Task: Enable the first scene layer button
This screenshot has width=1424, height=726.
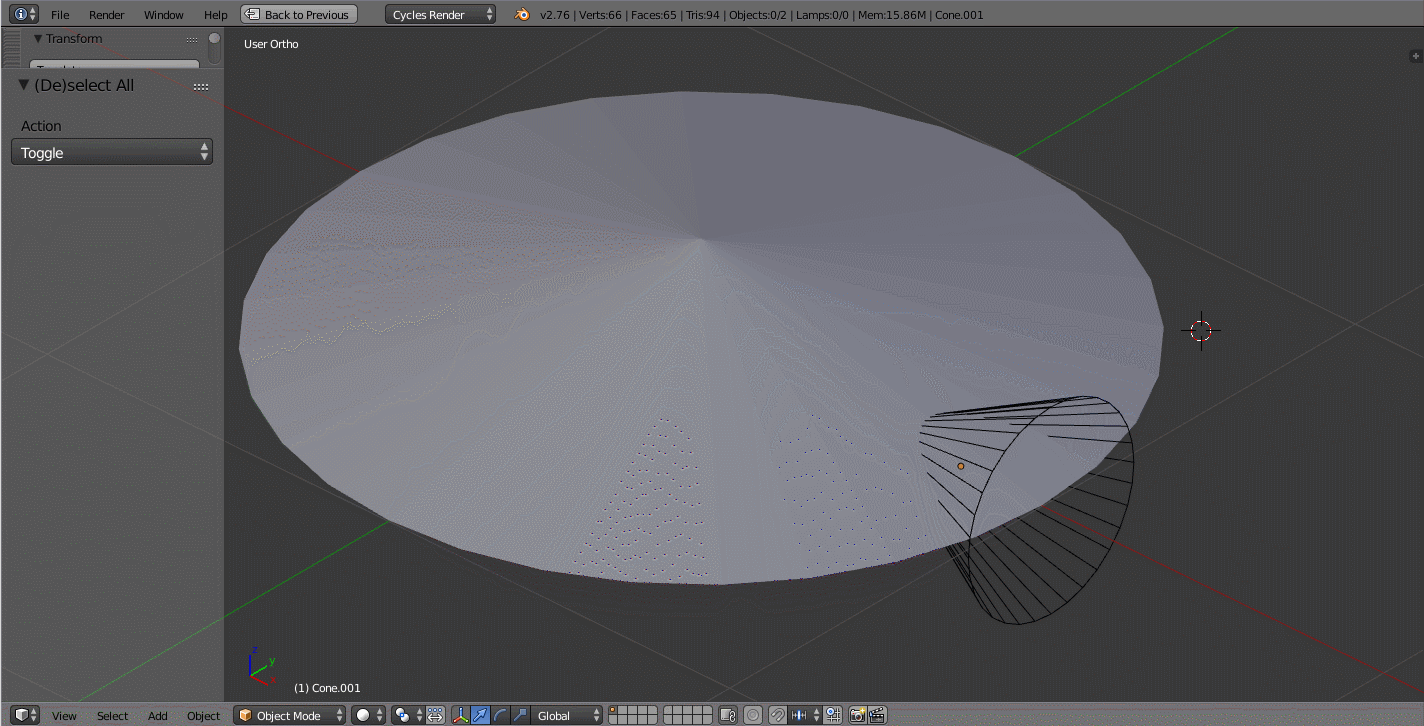Action: tap(614, 711)
